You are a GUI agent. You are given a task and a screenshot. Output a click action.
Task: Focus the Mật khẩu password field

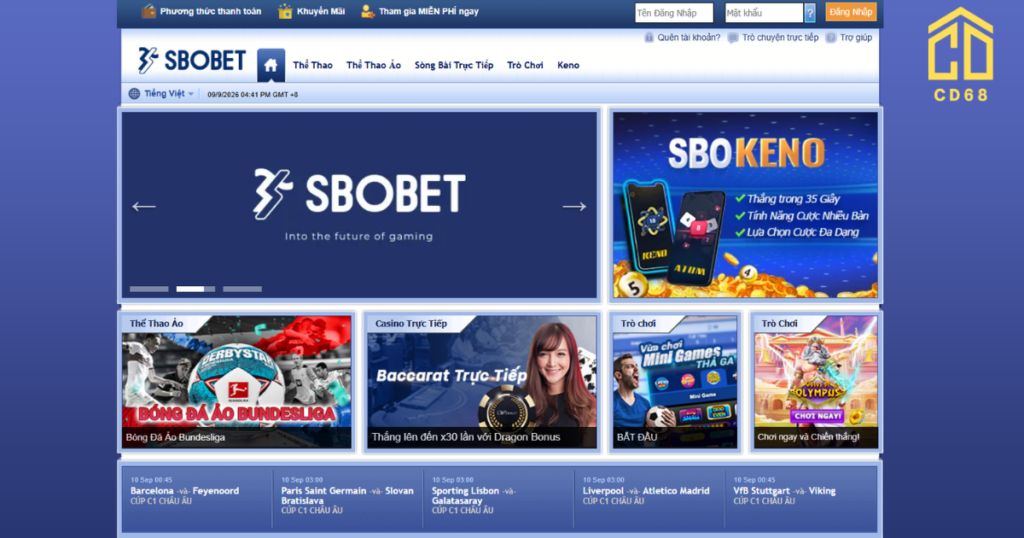tap(764, 13)
